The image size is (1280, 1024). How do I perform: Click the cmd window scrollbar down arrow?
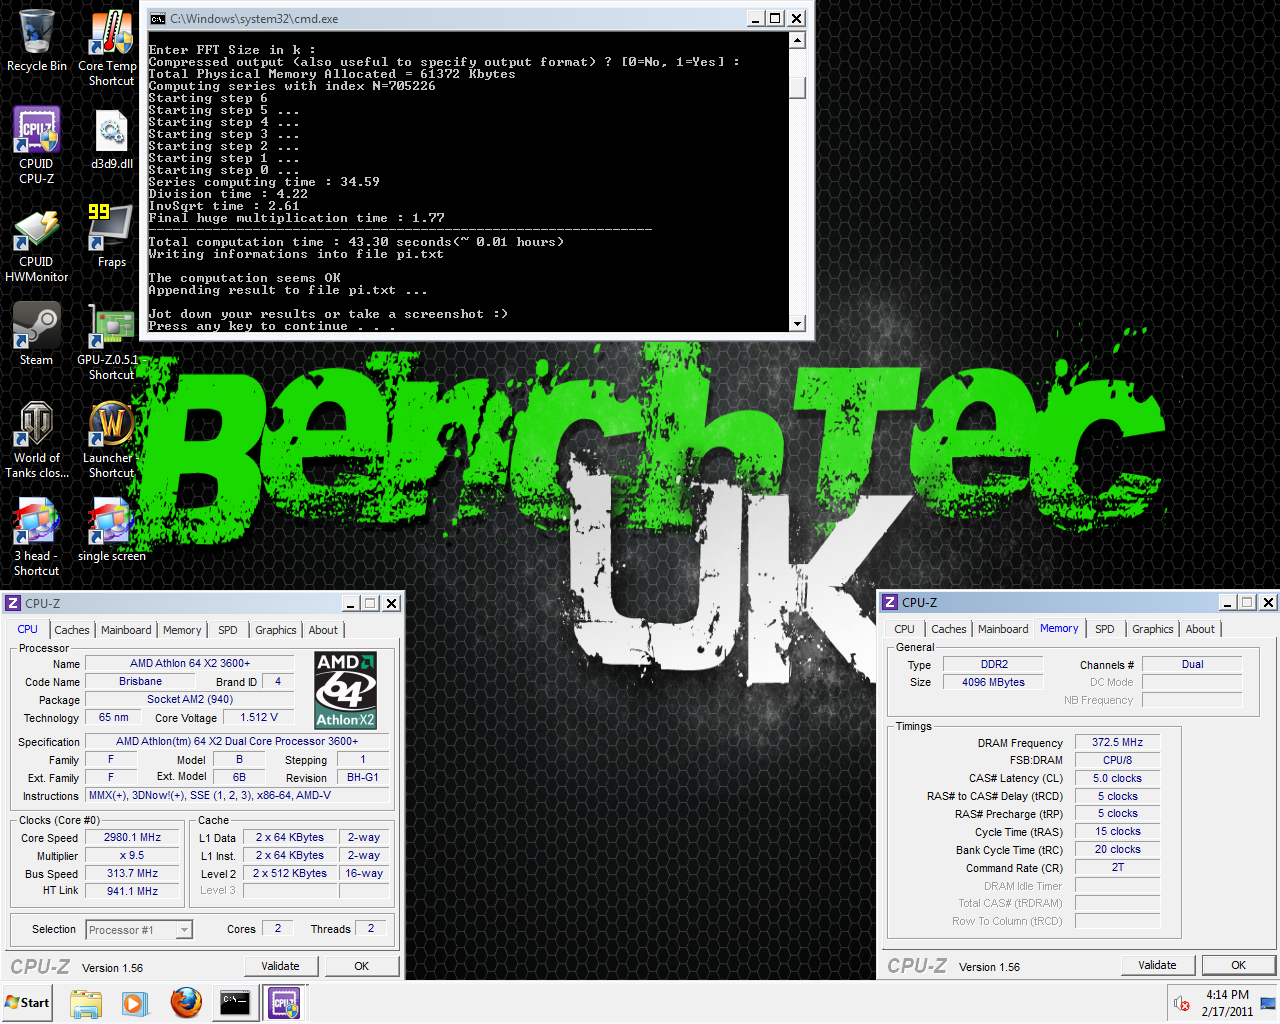pyautogui.click(x=797, y=323)
